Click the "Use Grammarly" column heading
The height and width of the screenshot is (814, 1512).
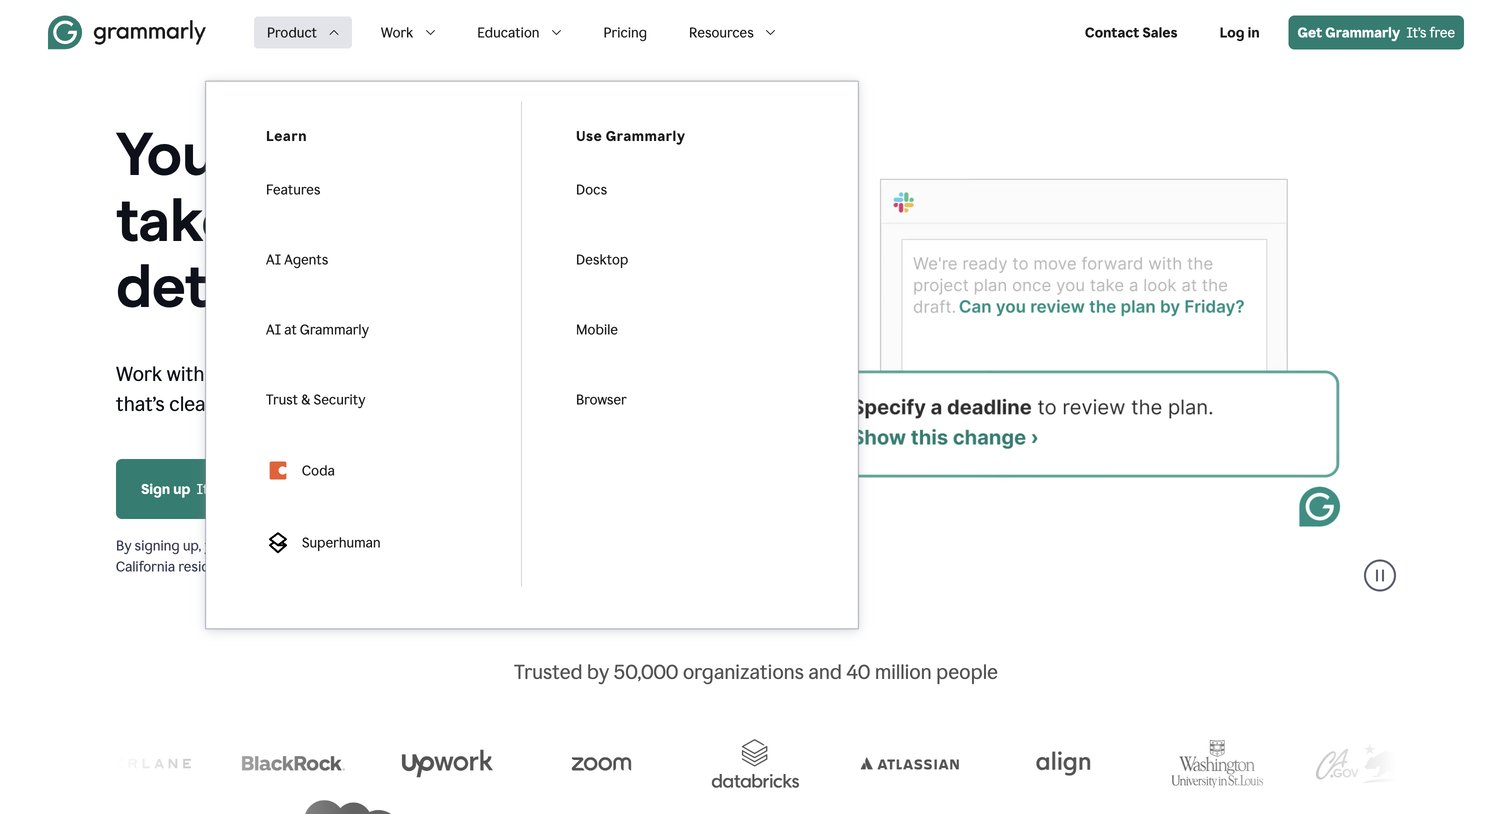(630, 136)
